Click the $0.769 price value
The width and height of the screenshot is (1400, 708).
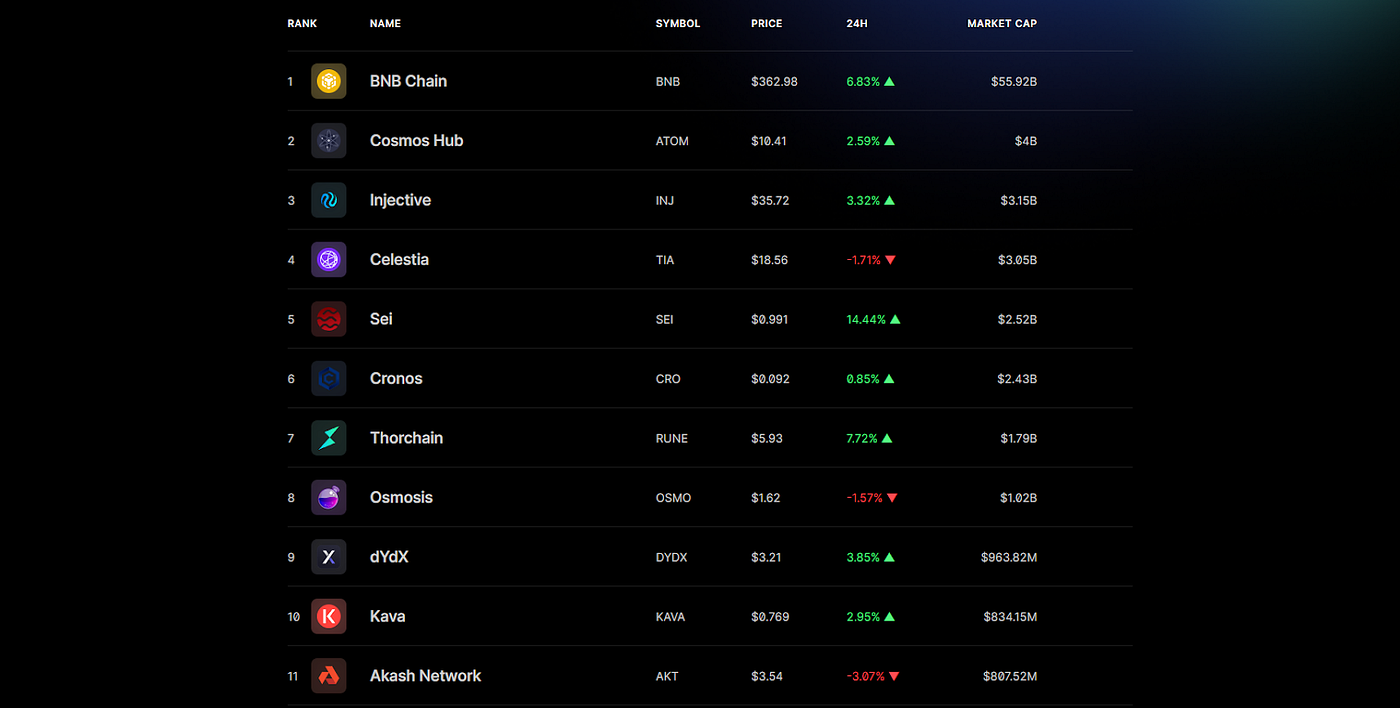point(770,617)
